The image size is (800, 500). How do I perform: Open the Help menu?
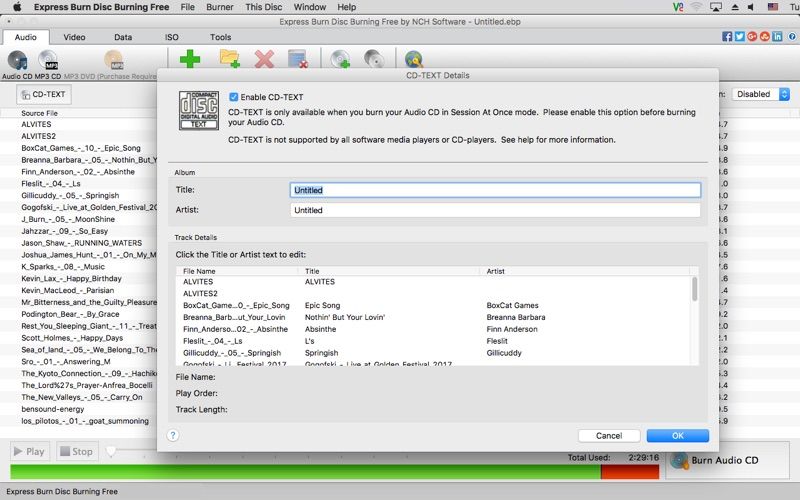click(x=346, y=7)
